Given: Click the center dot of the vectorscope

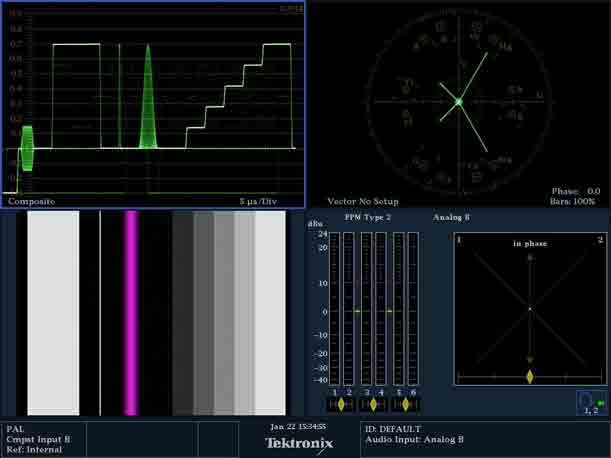Looking at the screenshot, I should (x=459, y=101).
